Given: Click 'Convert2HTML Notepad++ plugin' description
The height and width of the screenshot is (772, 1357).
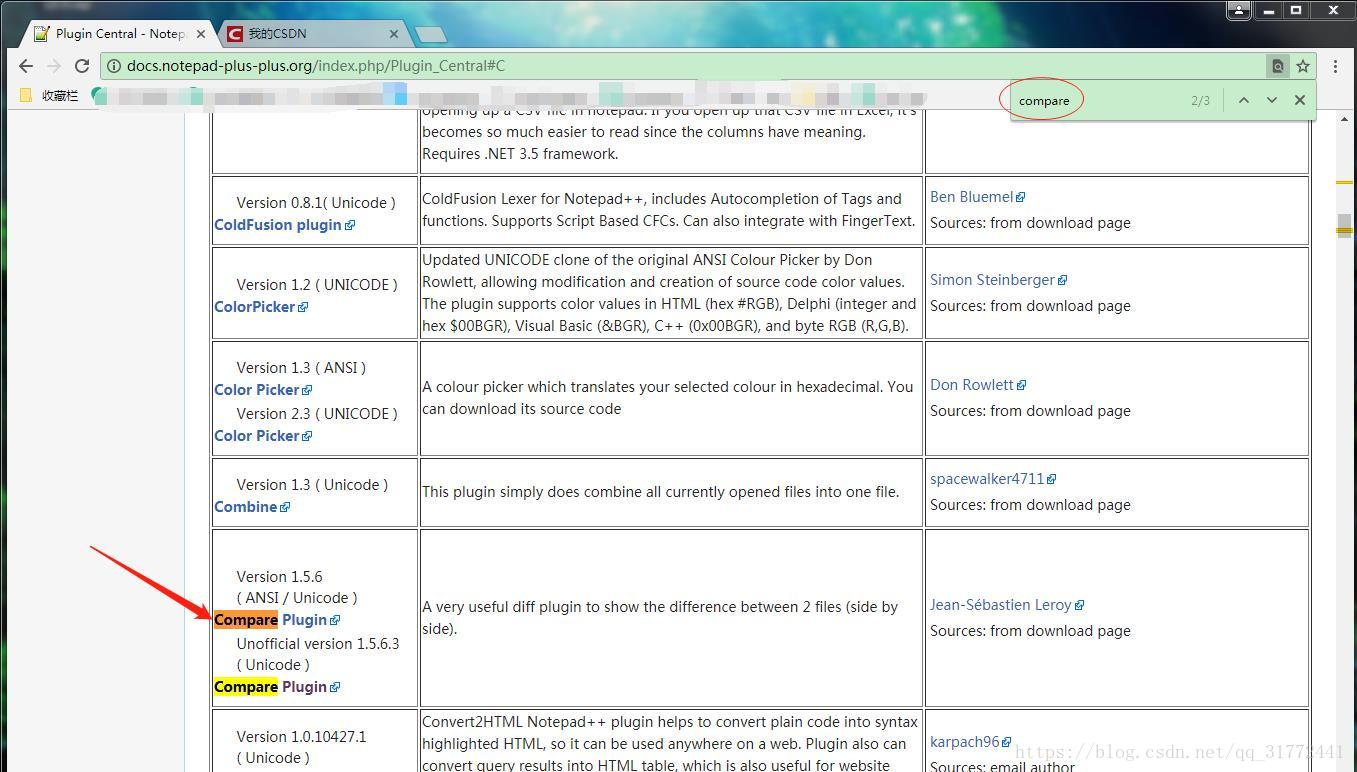Looking at the screenshot, I should (x=670, y=744).
